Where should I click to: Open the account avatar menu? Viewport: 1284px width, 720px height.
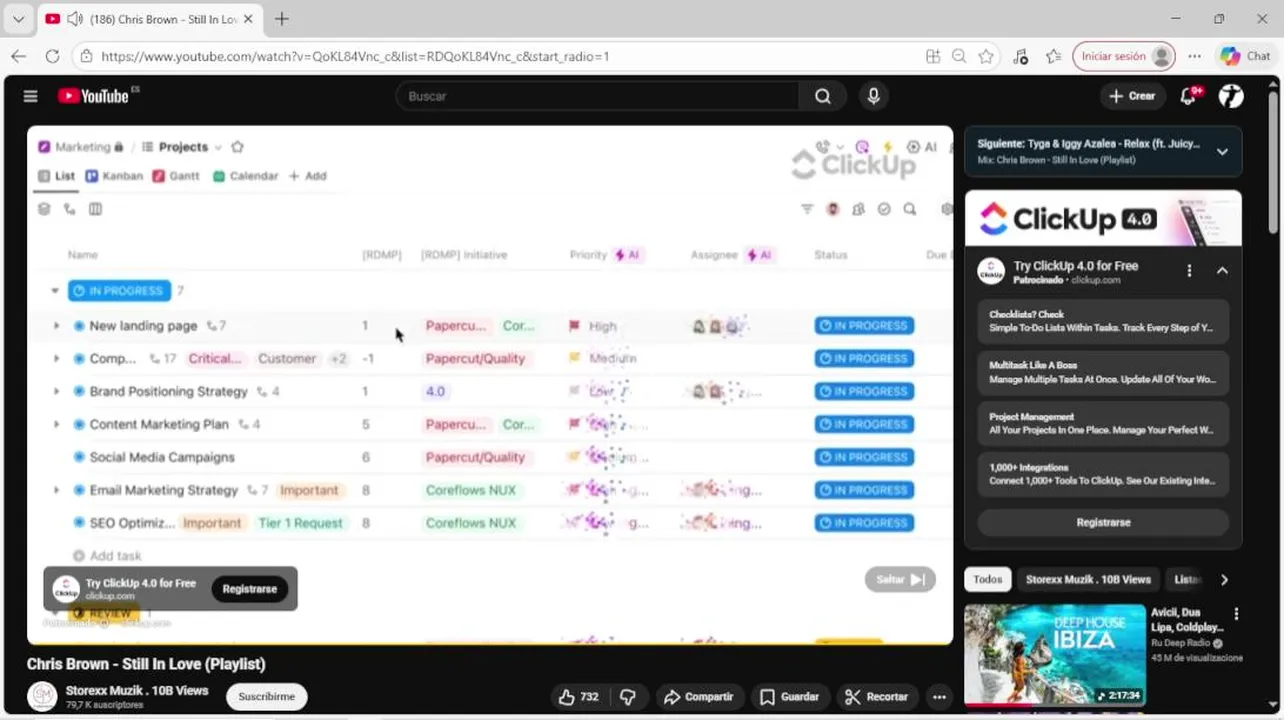pos(1231,96)
